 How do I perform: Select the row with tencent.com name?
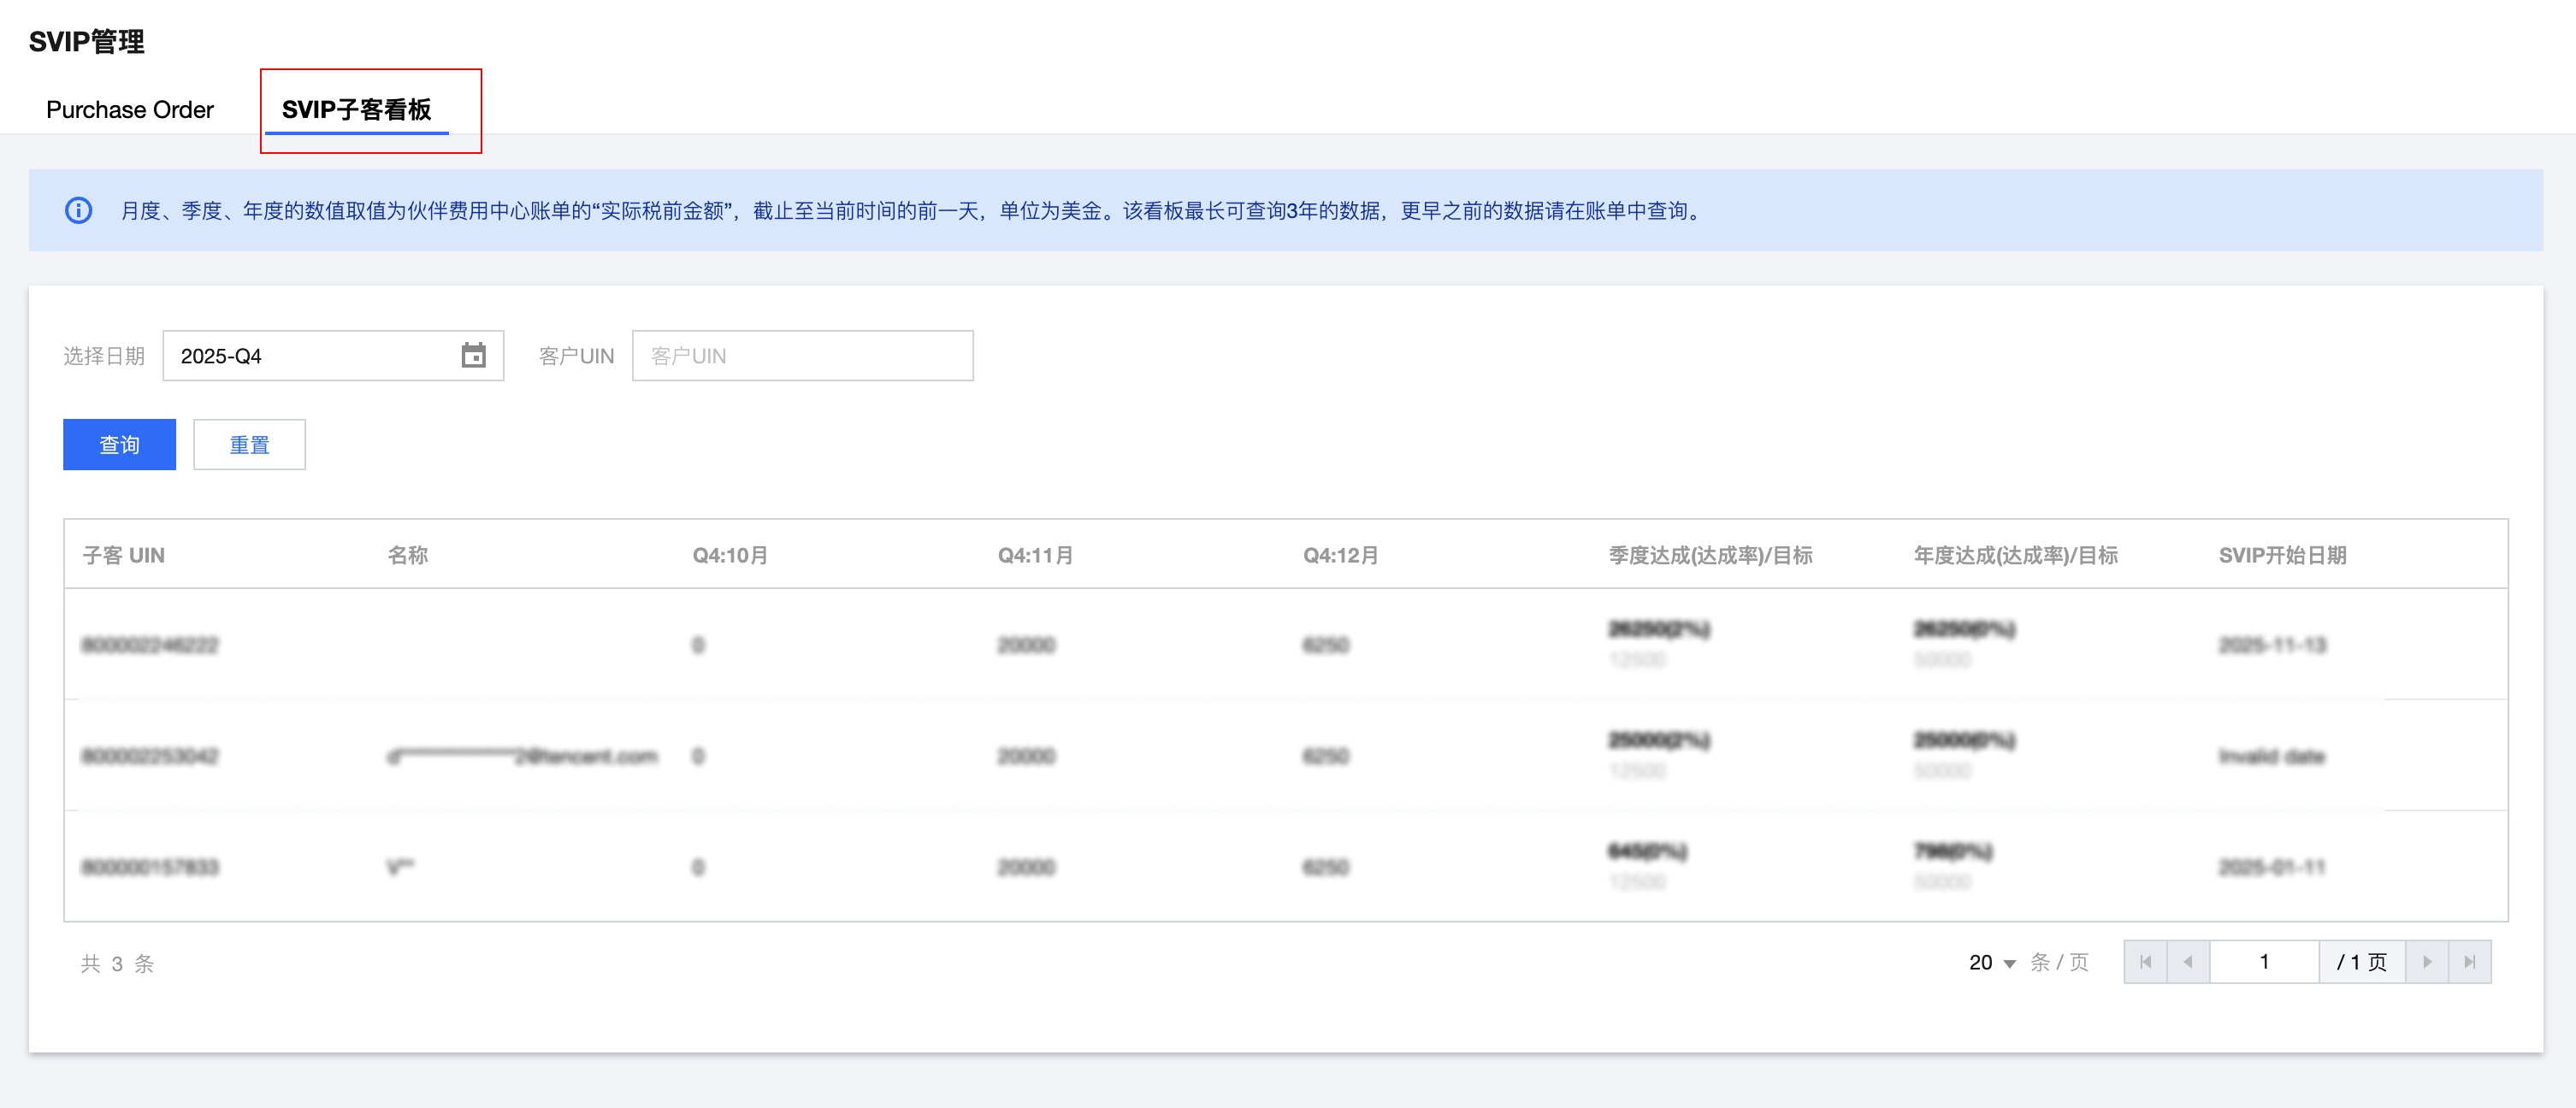pos(522,756)
